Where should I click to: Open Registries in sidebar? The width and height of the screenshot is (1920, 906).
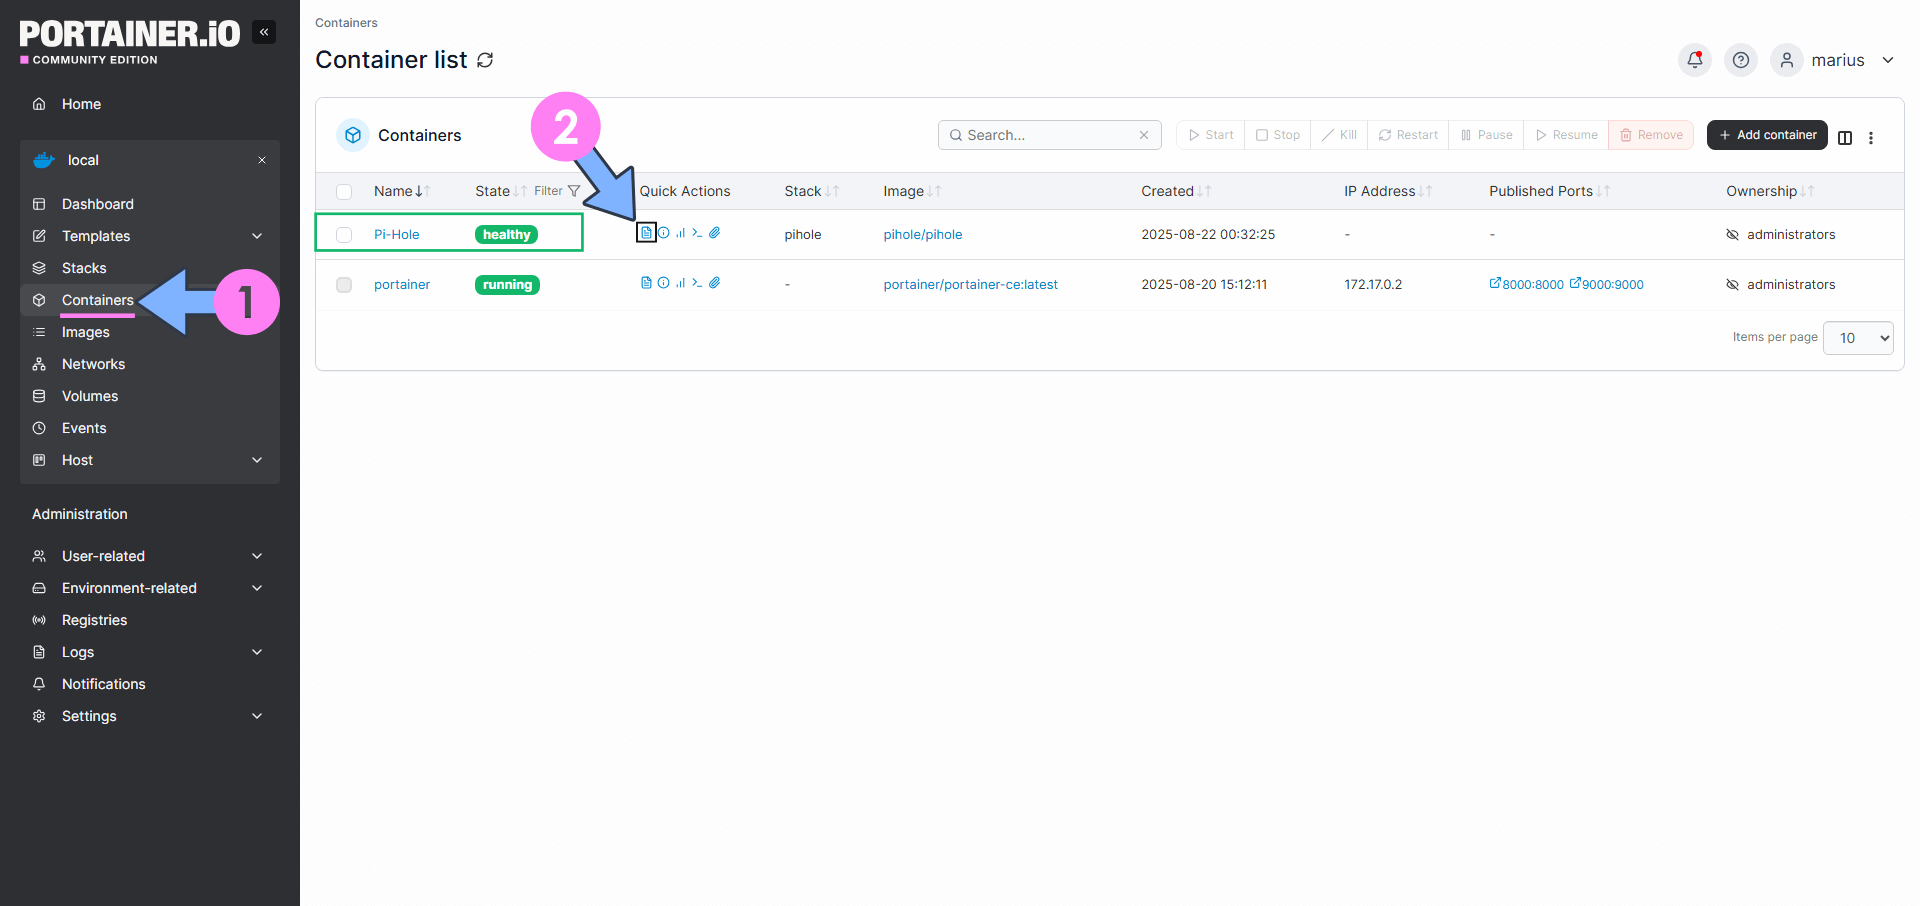click(x=94, y=620)
